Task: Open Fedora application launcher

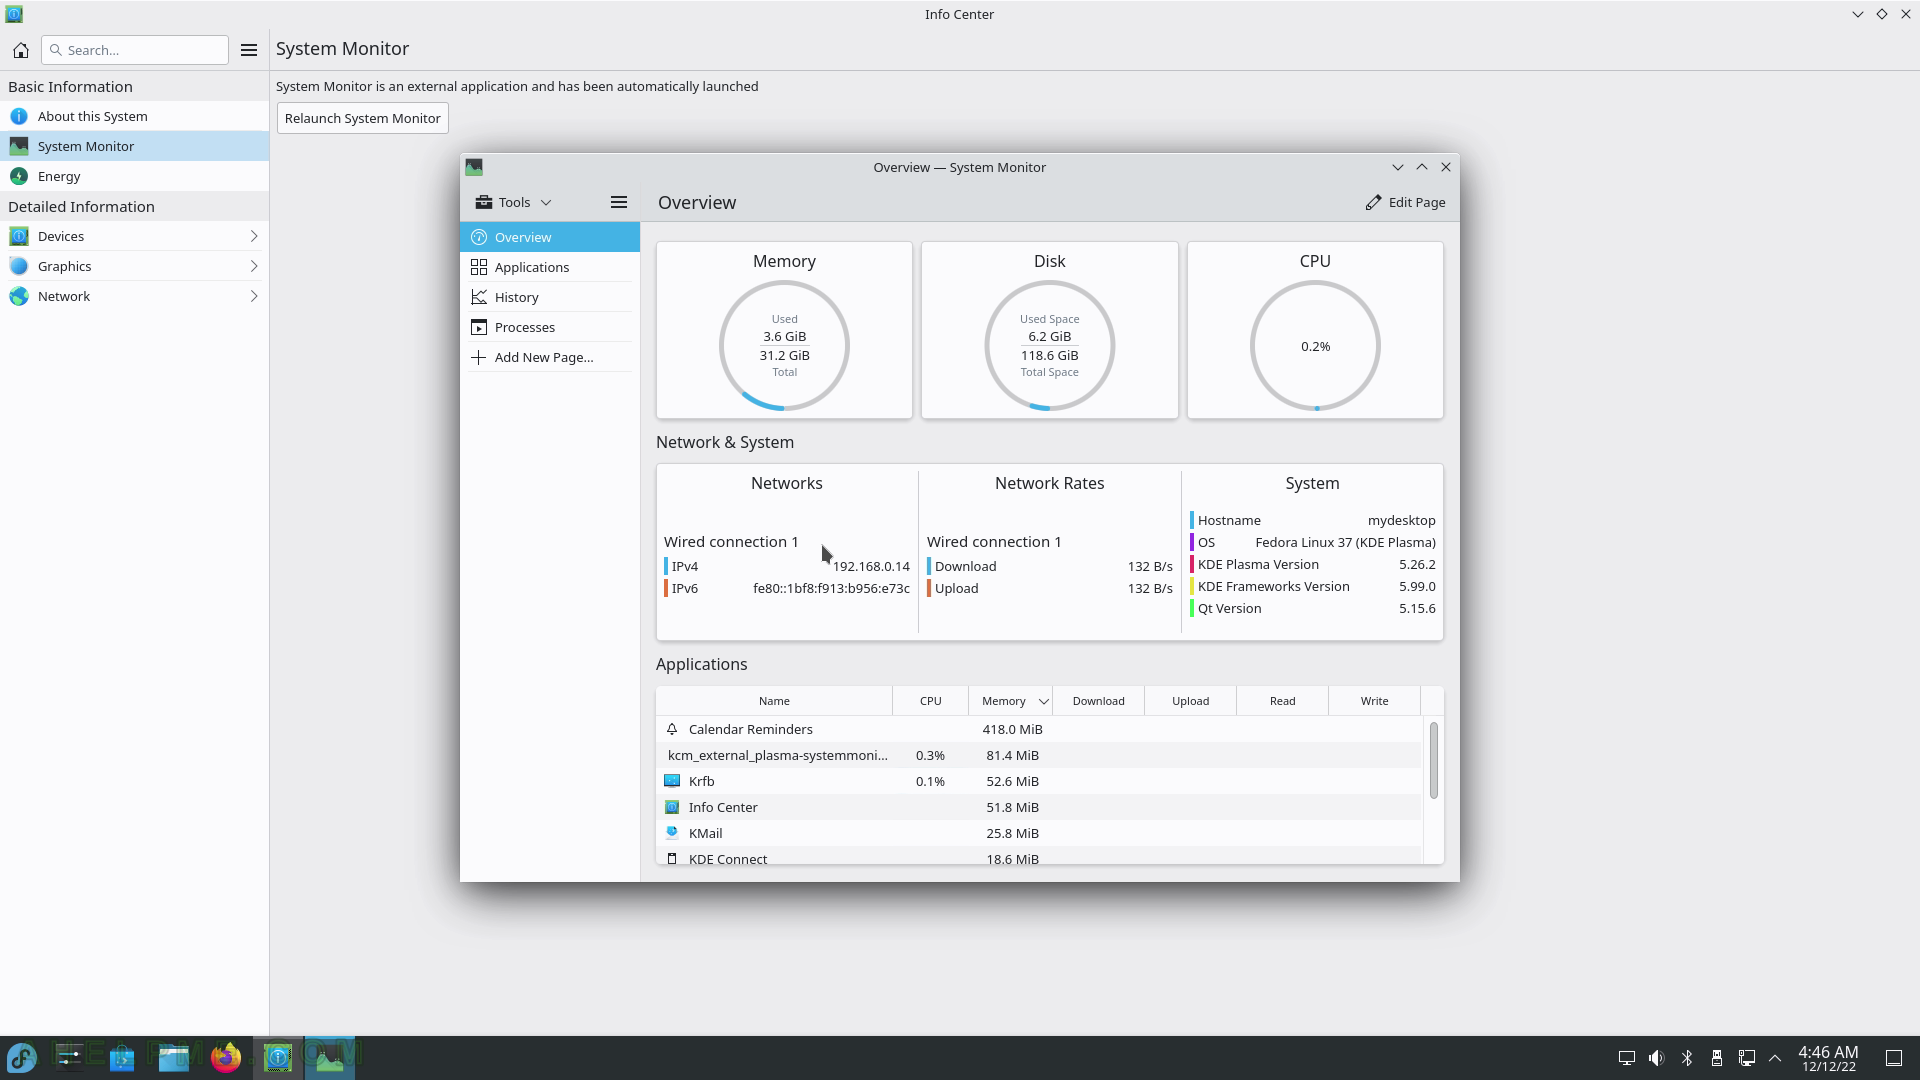Action: pos(22,1057)
